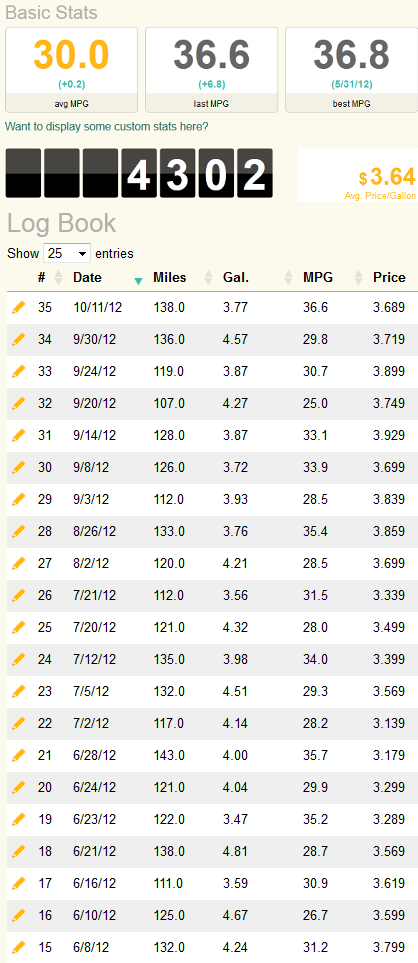The width and height of the screenshot is (418, 963).
Task: Edit entry 28 dated 8/26/12
Action: [19, 531]
